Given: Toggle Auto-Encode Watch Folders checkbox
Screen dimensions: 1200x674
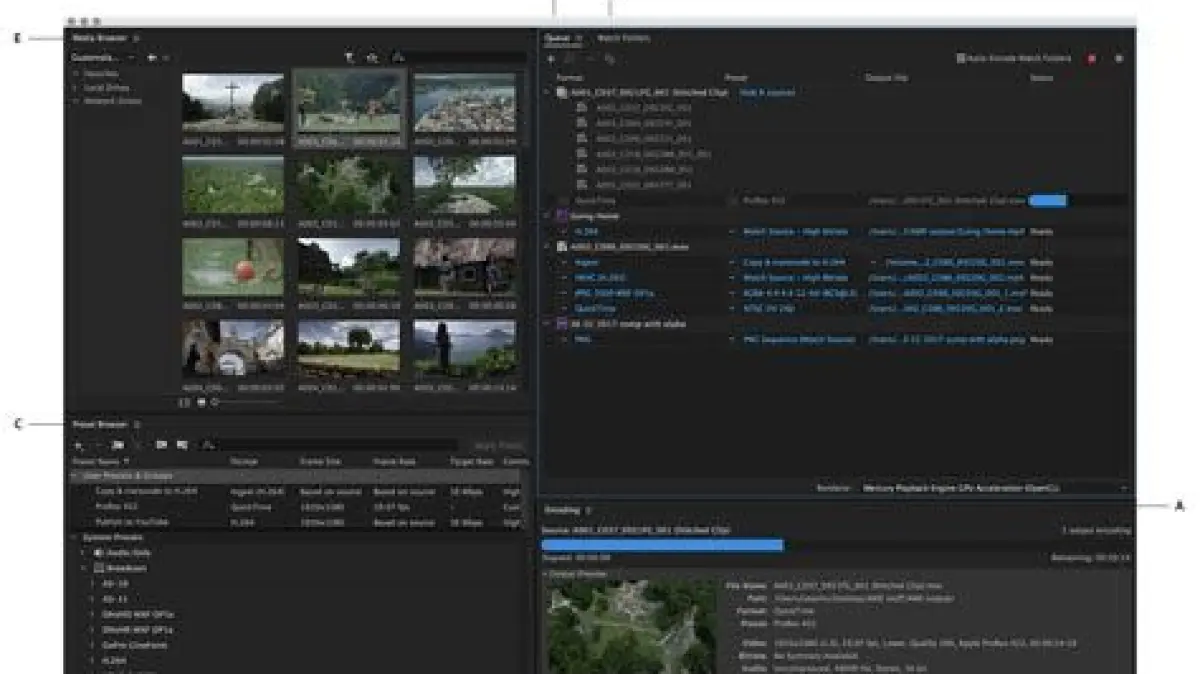Looking at the screenshot, I should click(x=961, y=59).
